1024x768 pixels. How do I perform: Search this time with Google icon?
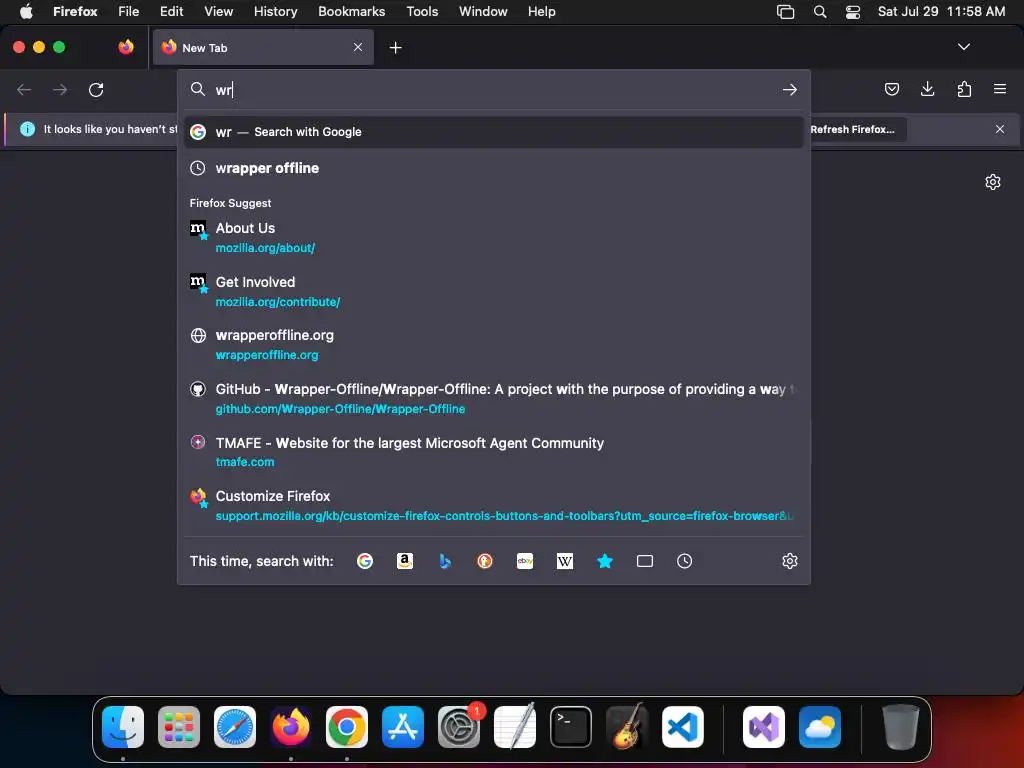364,561
